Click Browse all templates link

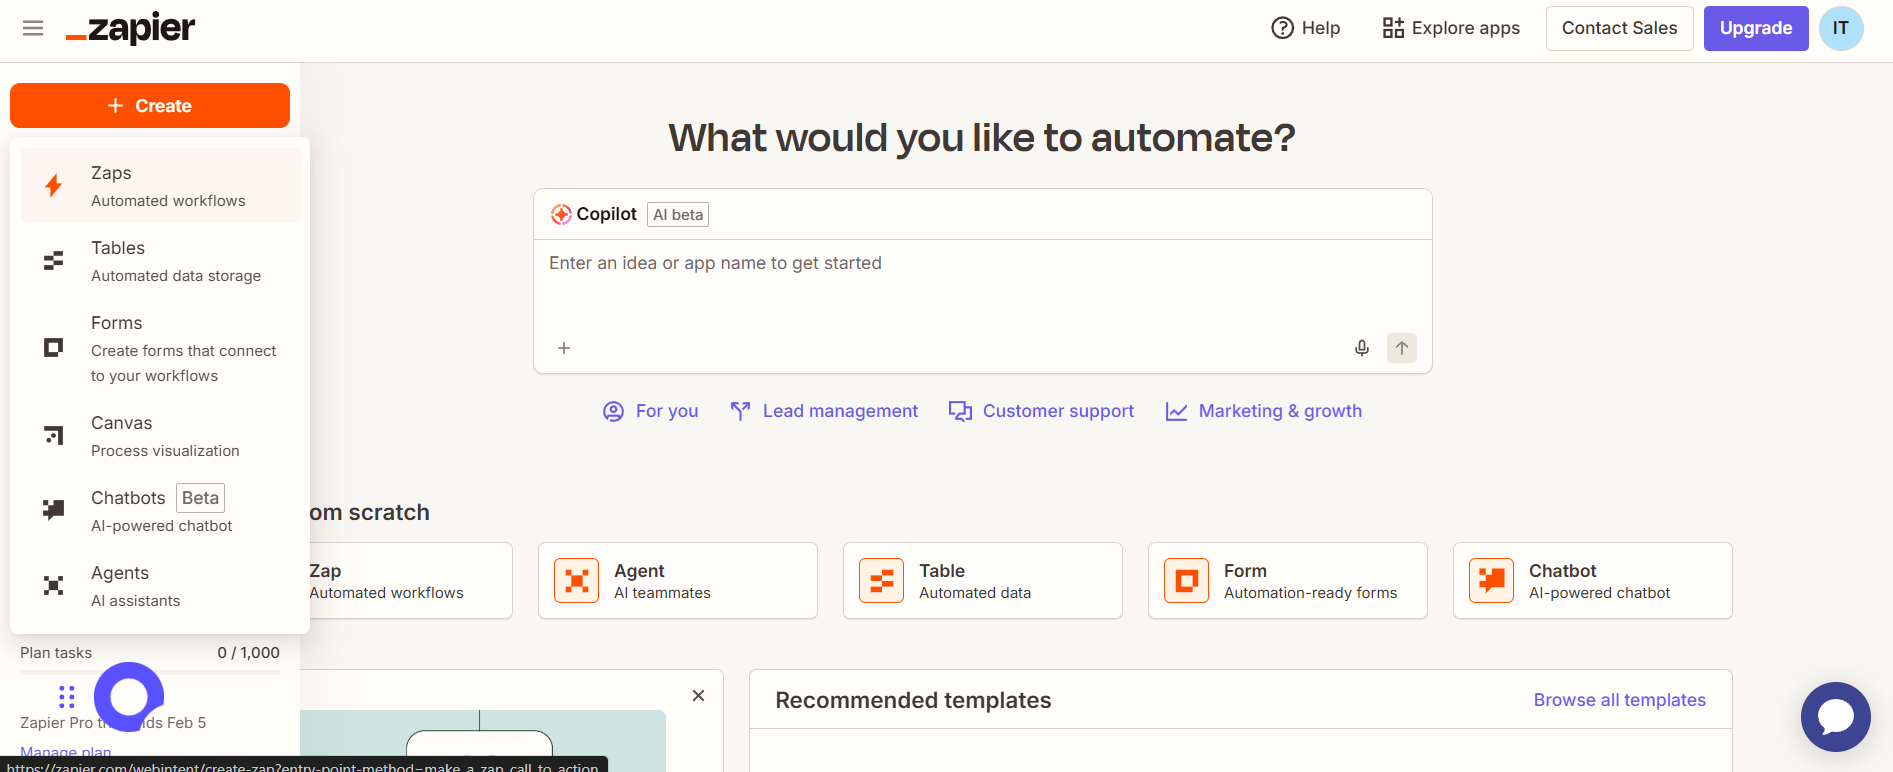[1620, 700]
